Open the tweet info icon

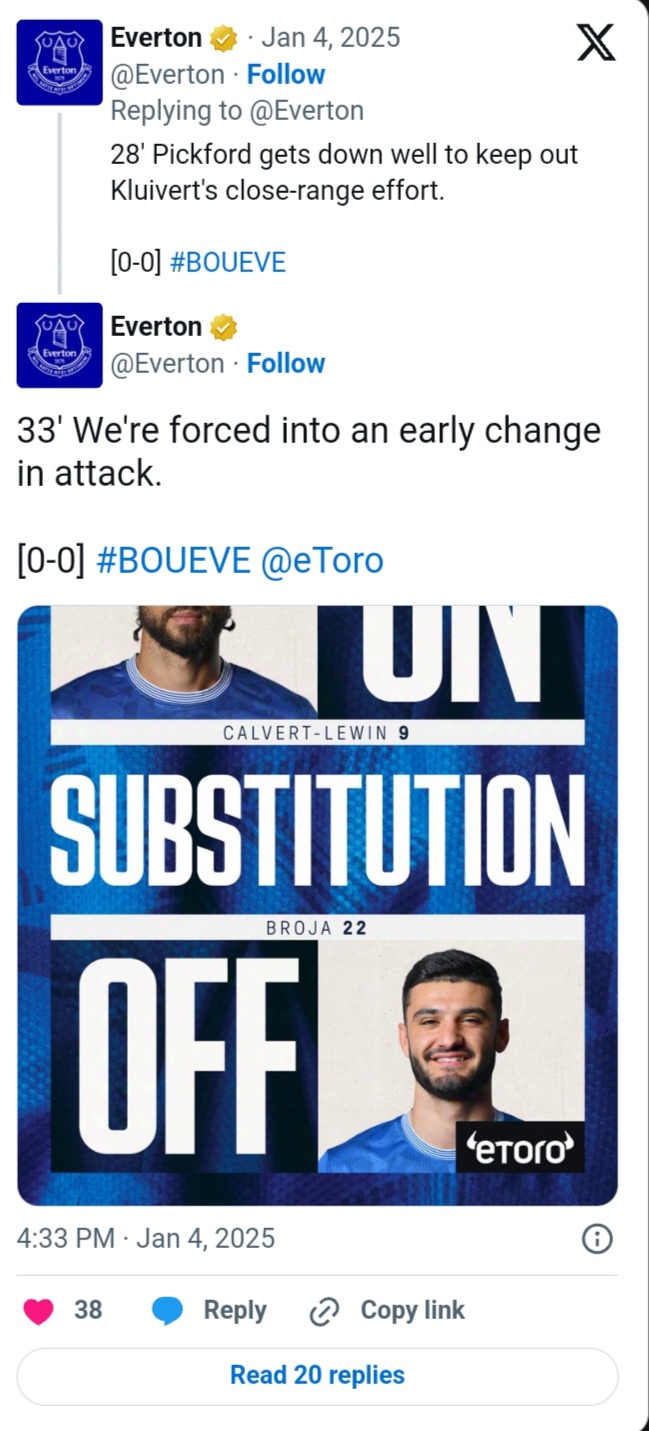coord(596,1240)
